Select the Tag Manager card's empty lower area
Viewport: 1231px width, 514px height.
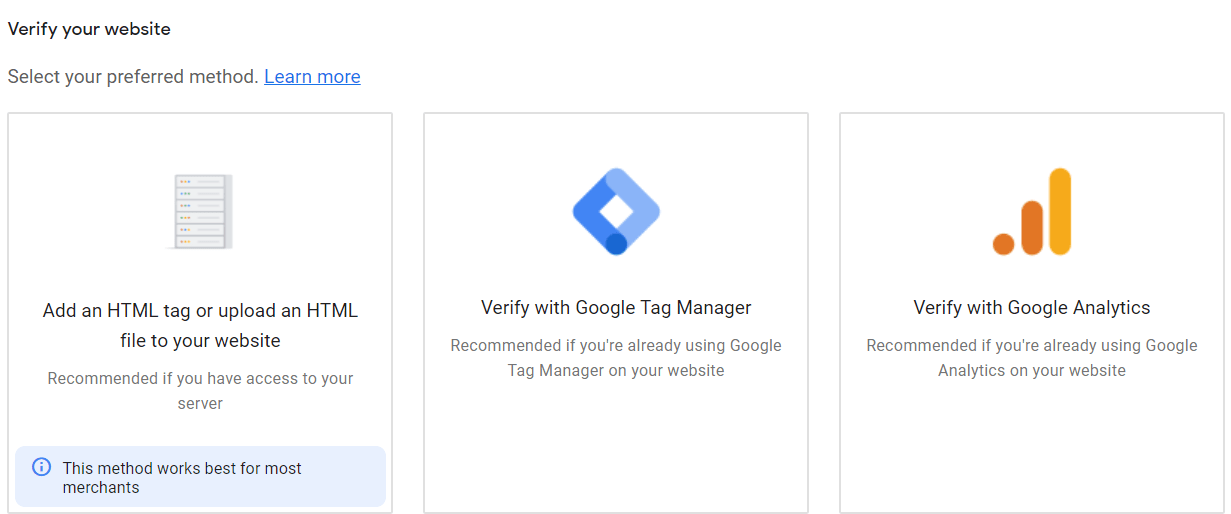[616, 447]
